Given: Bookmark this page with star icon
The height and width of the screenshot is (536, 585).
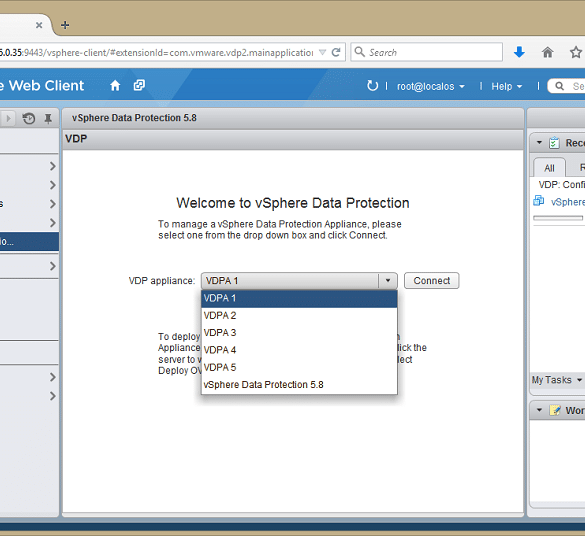Looking at the screenshot, I should click(576, 52).
